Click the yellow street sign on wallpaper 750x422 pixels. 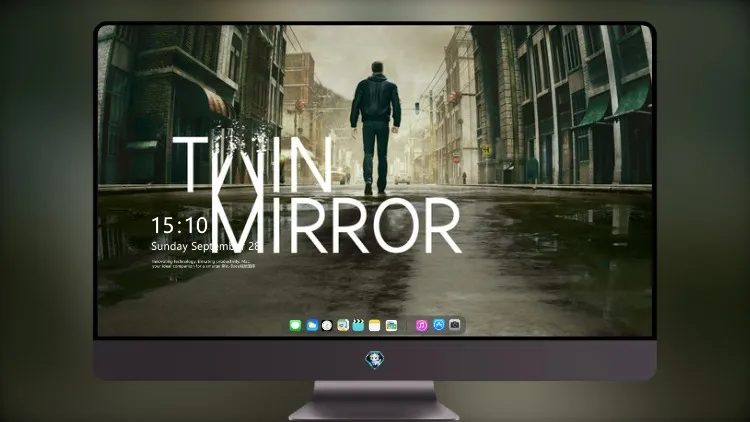click(x=487, y=150)
